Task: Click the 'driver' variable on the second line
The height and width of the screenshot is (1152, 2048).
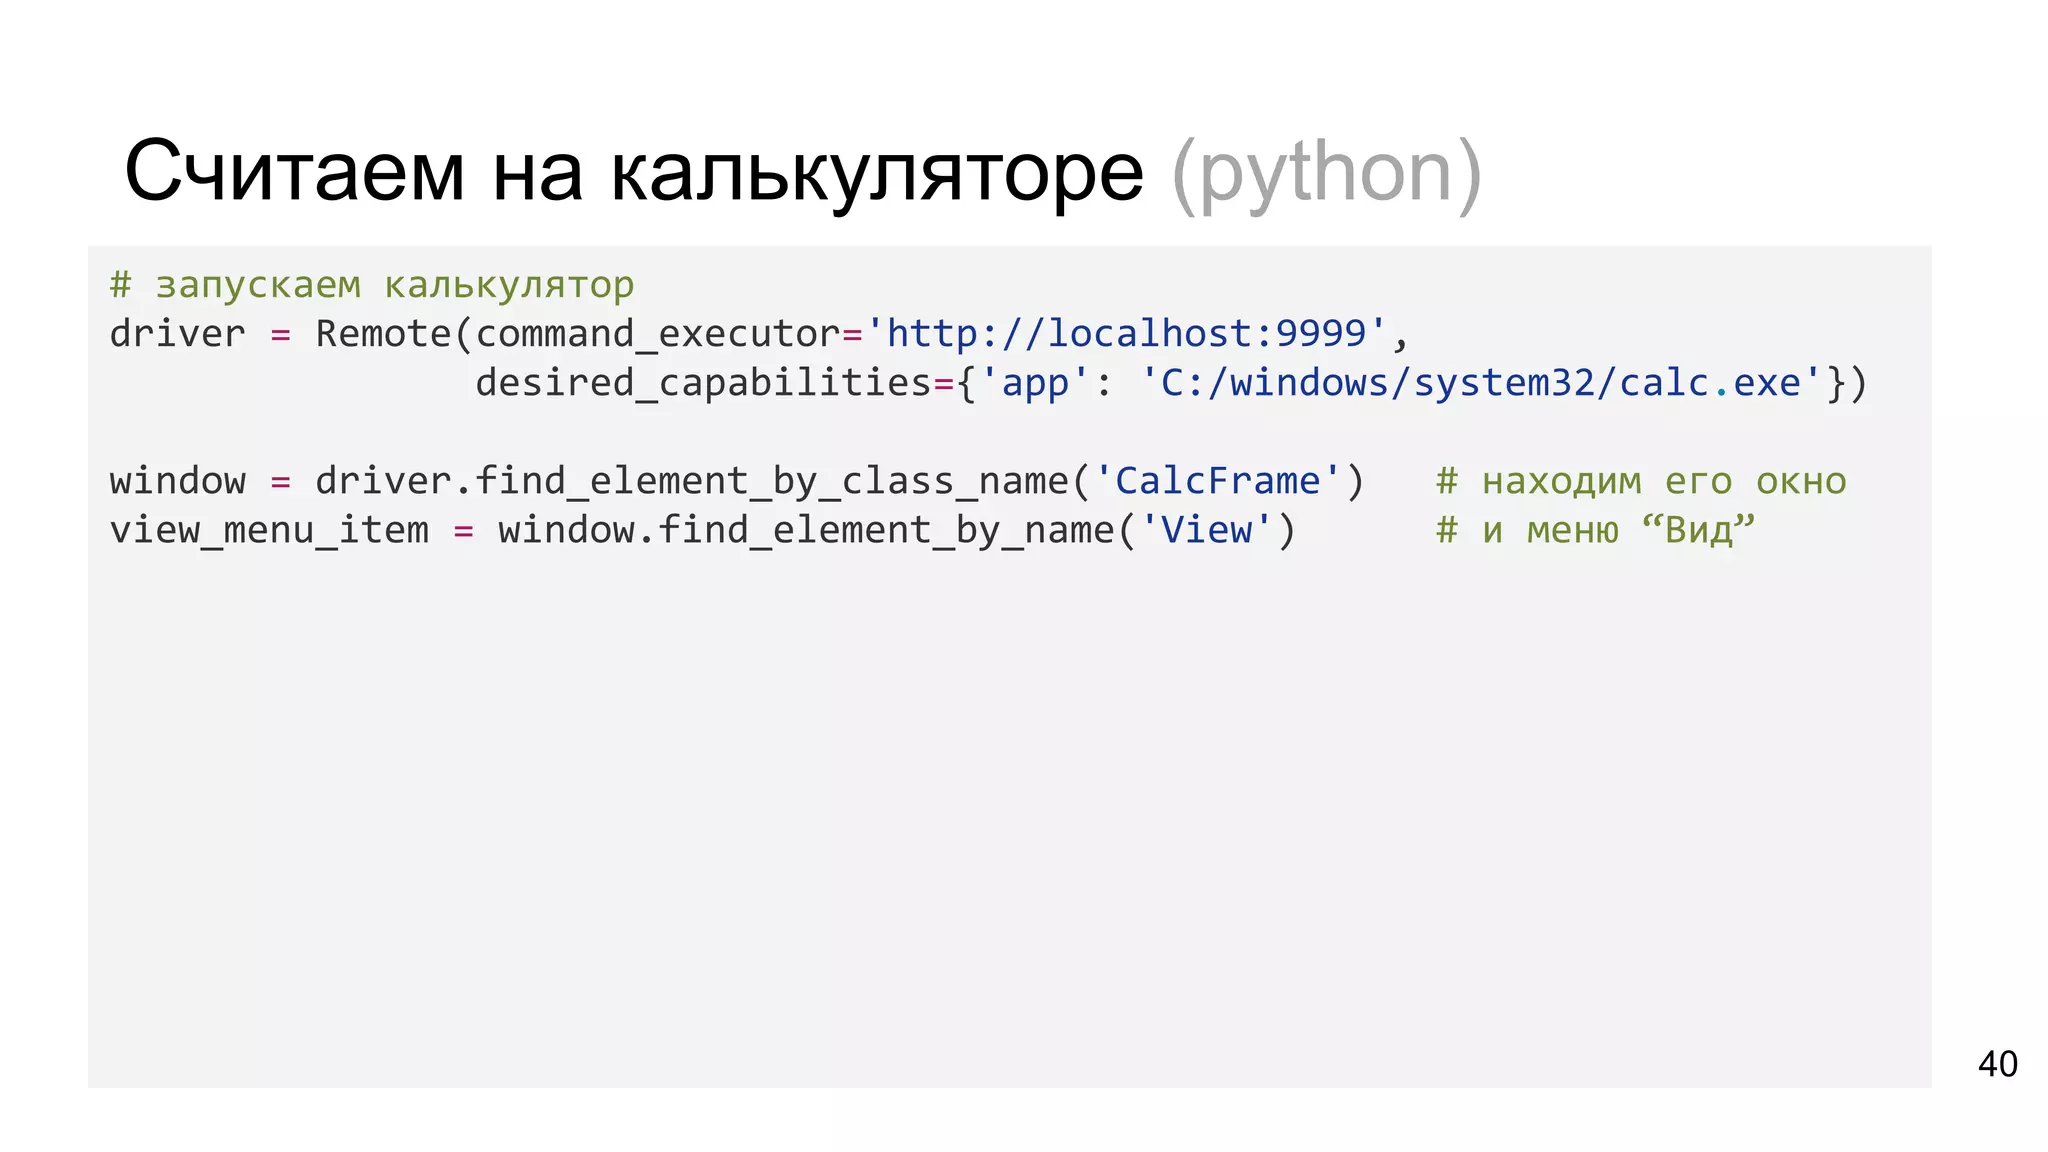Action: point(177,334)
